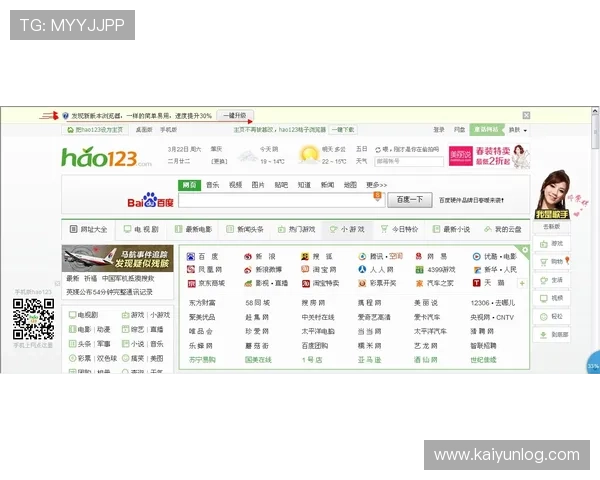600x480 pixels.
Task: Click the email account input field
Action: pos(409,161)
